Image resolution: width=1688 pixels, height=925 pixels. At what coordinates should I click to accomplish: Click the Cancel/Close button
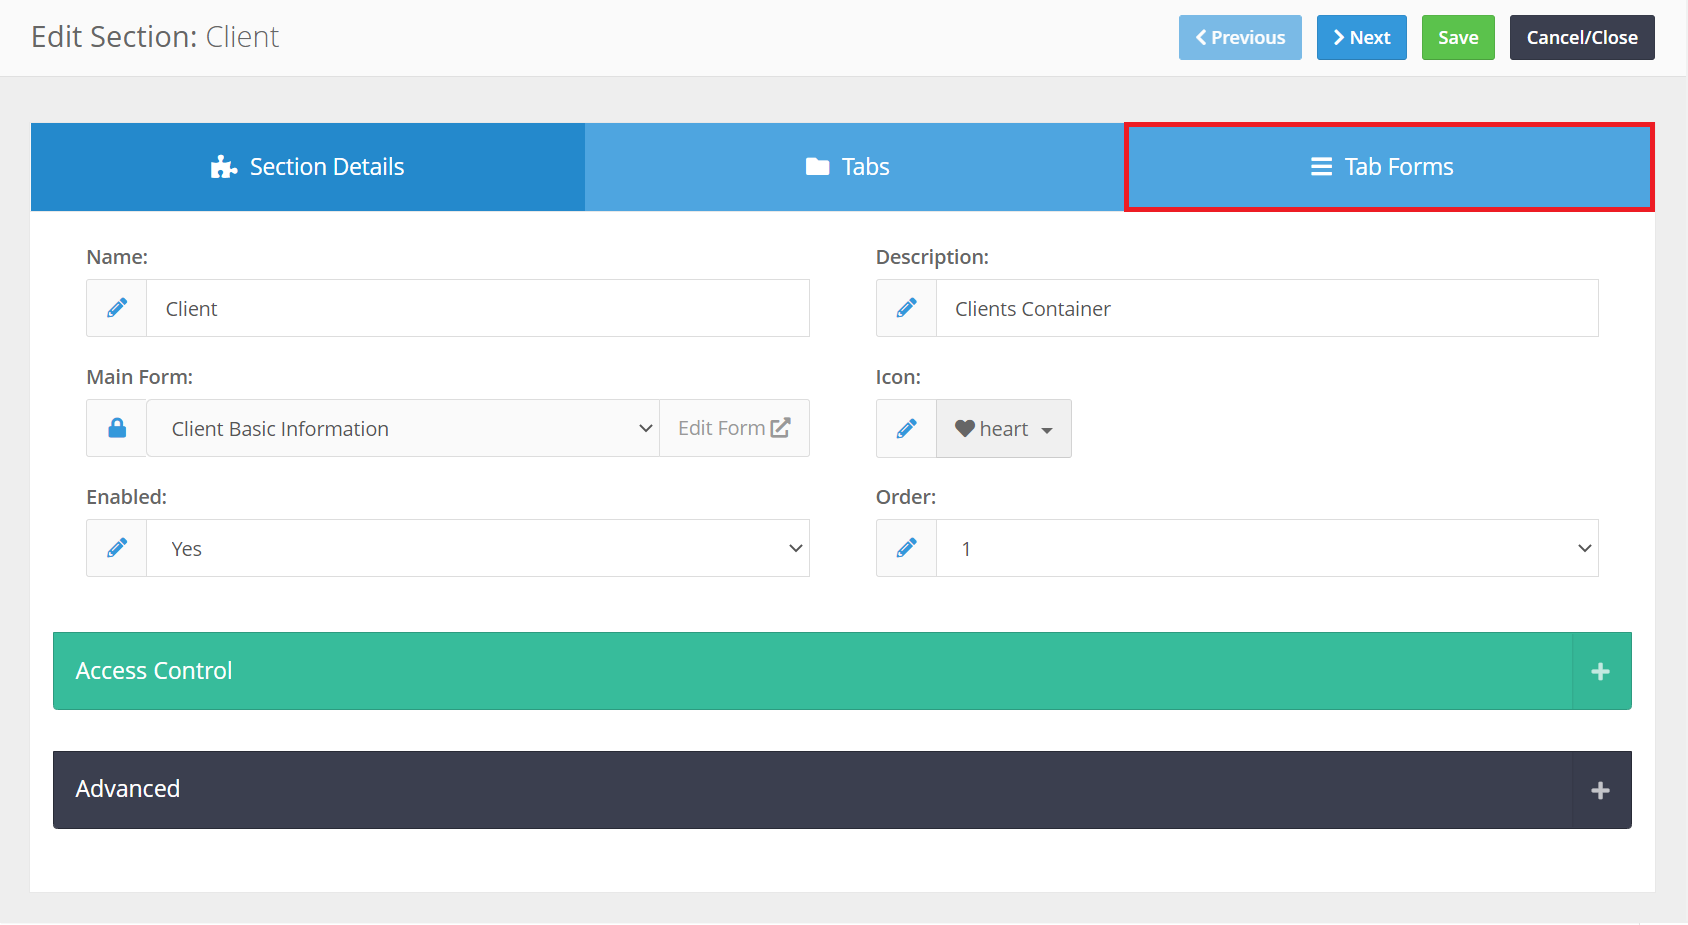(x=1582, y=38)
